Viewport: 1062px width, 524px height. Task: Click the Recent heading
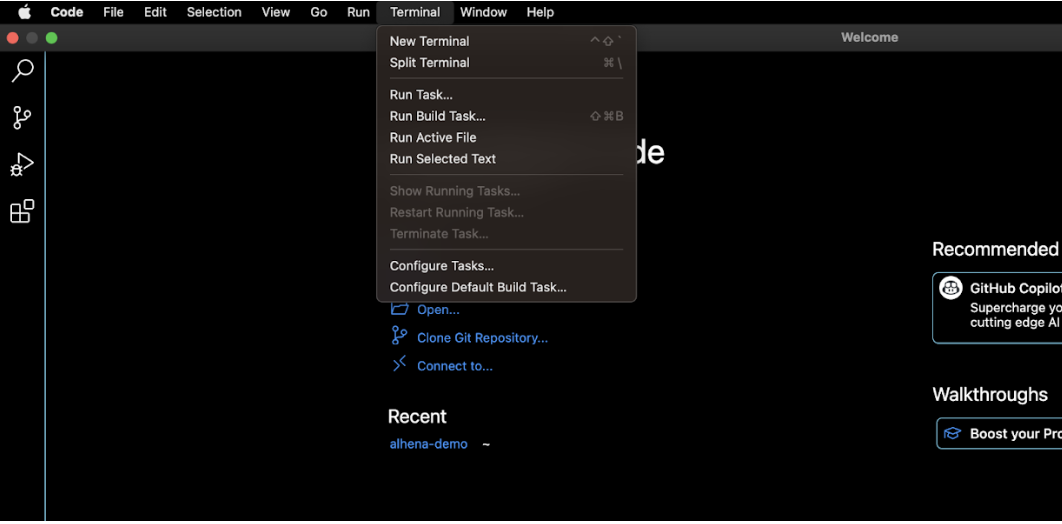(417, 416)
